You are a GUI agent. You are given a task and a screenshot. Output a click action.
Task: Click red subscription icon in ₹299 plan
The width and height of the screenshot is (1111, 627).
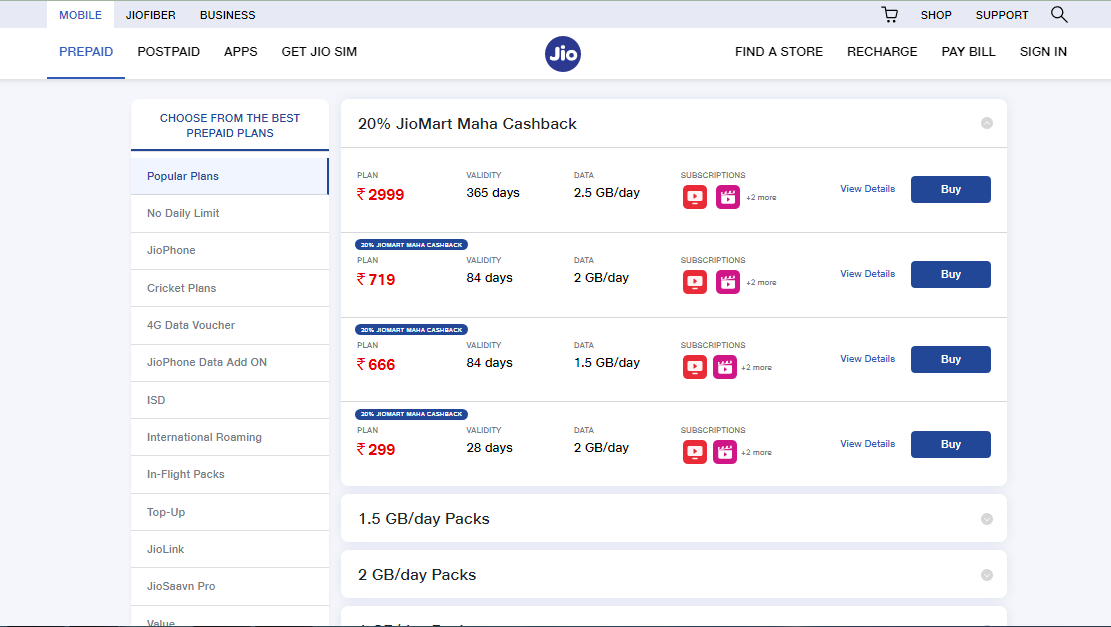694,452
